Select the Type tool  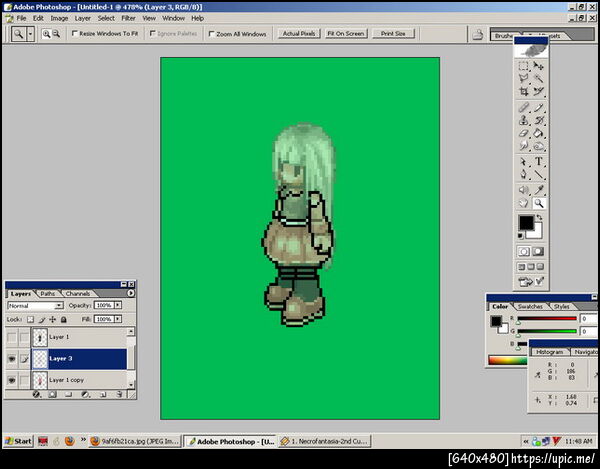click(538, 162)
